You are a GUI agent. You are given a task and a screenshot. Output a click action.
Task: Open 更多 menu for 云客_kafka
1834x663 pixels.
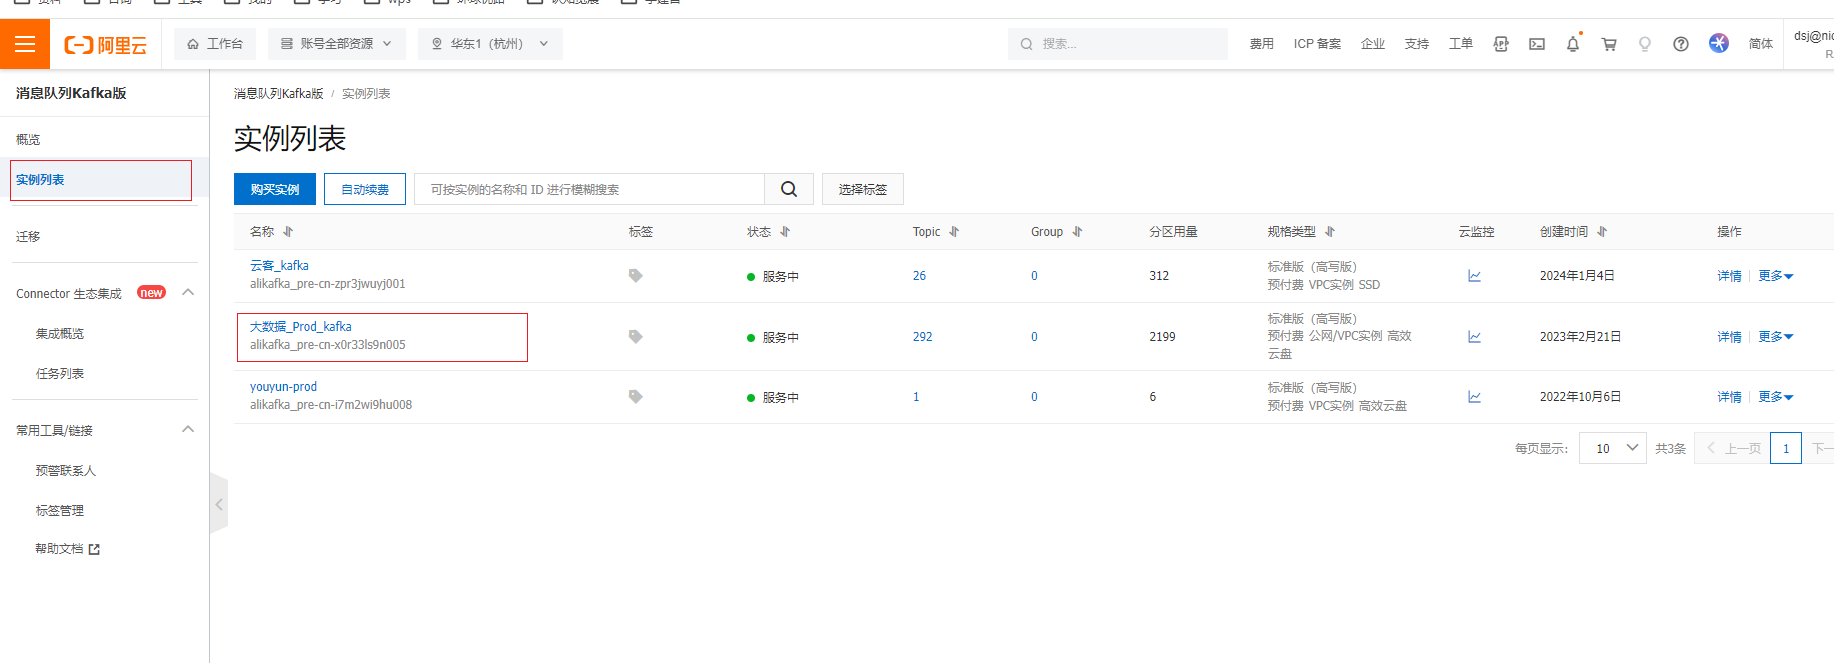coord(1776,276)
